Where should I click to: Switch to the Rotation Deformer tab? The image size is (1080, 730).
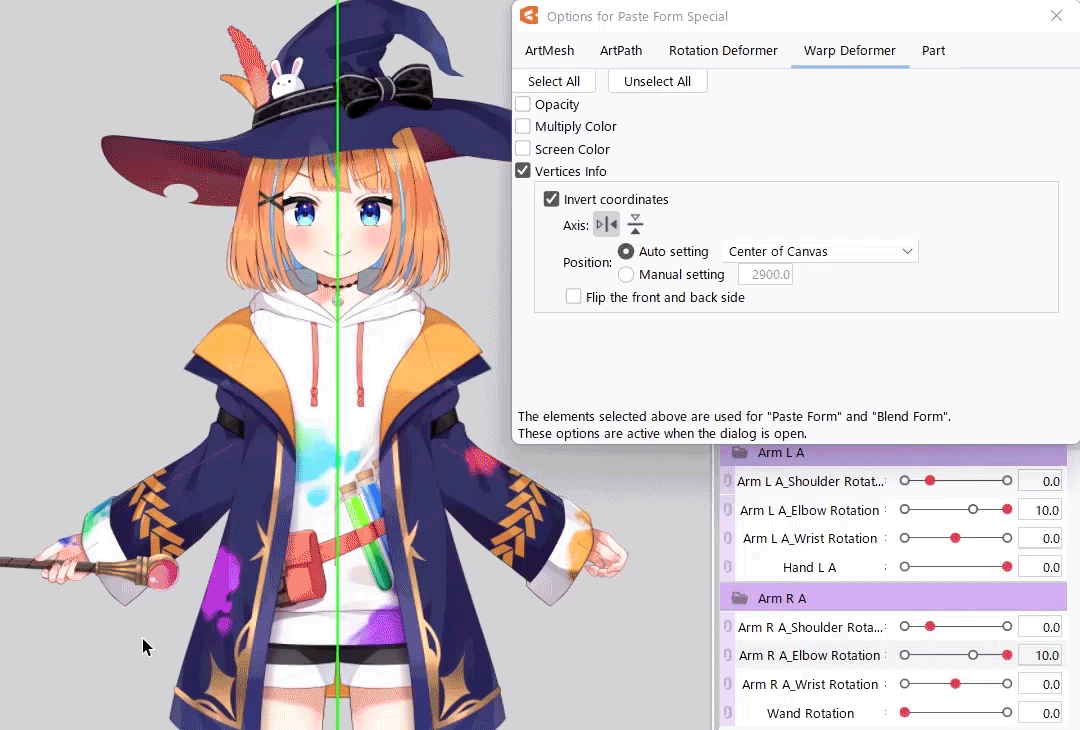coord(723,50)
